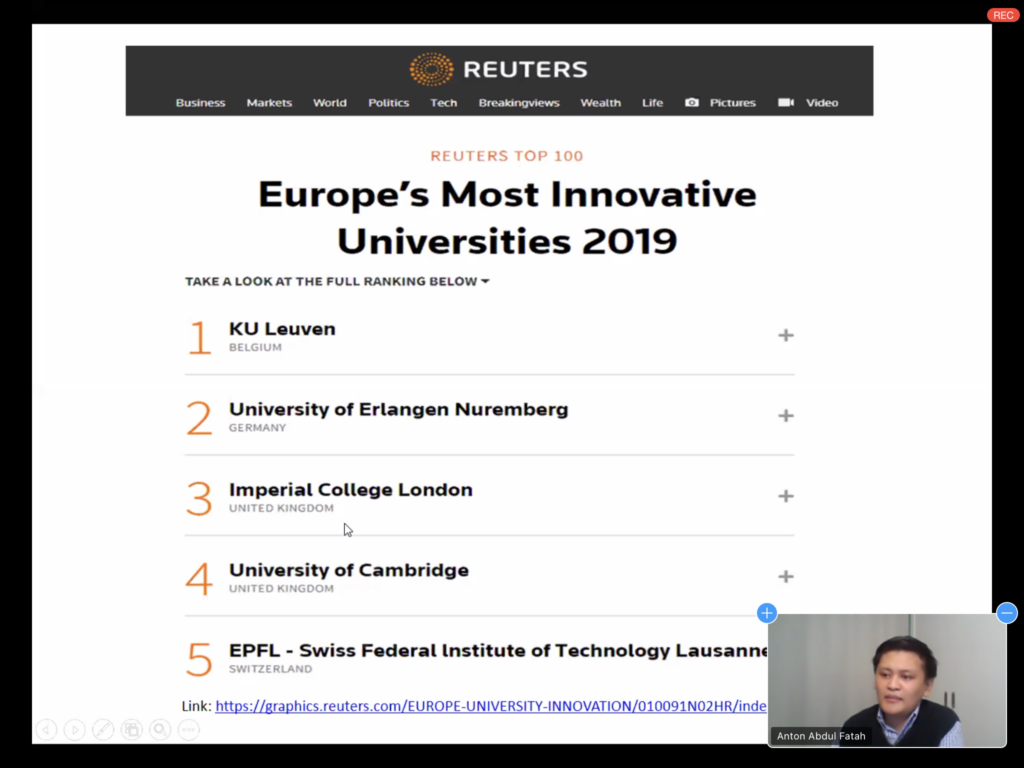Open more slideshow options

tap(189, 729)
